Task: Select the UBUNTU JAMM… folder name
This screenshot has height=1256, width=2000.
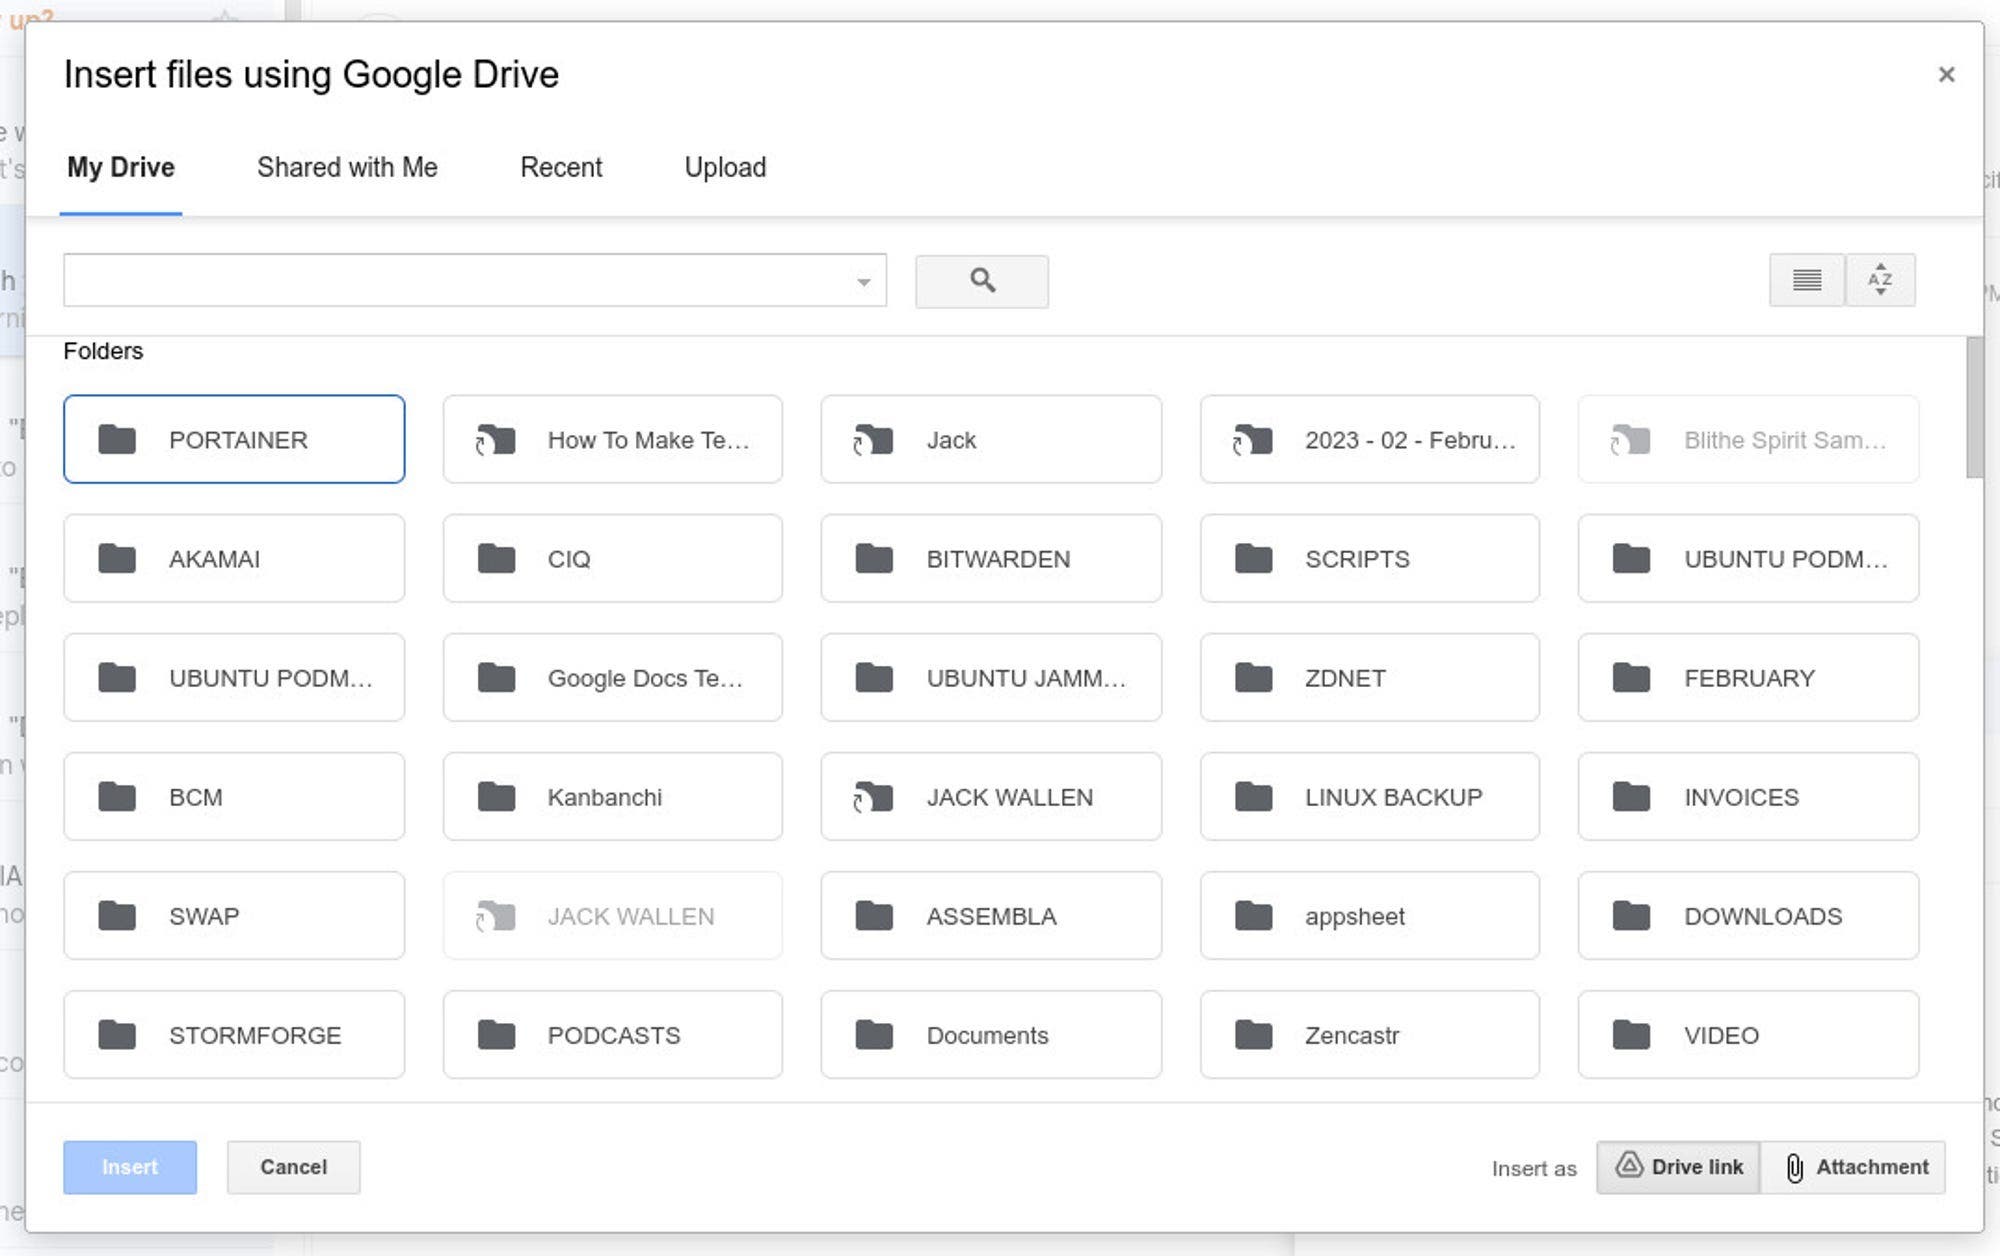Action: [x=1026, y=678]
